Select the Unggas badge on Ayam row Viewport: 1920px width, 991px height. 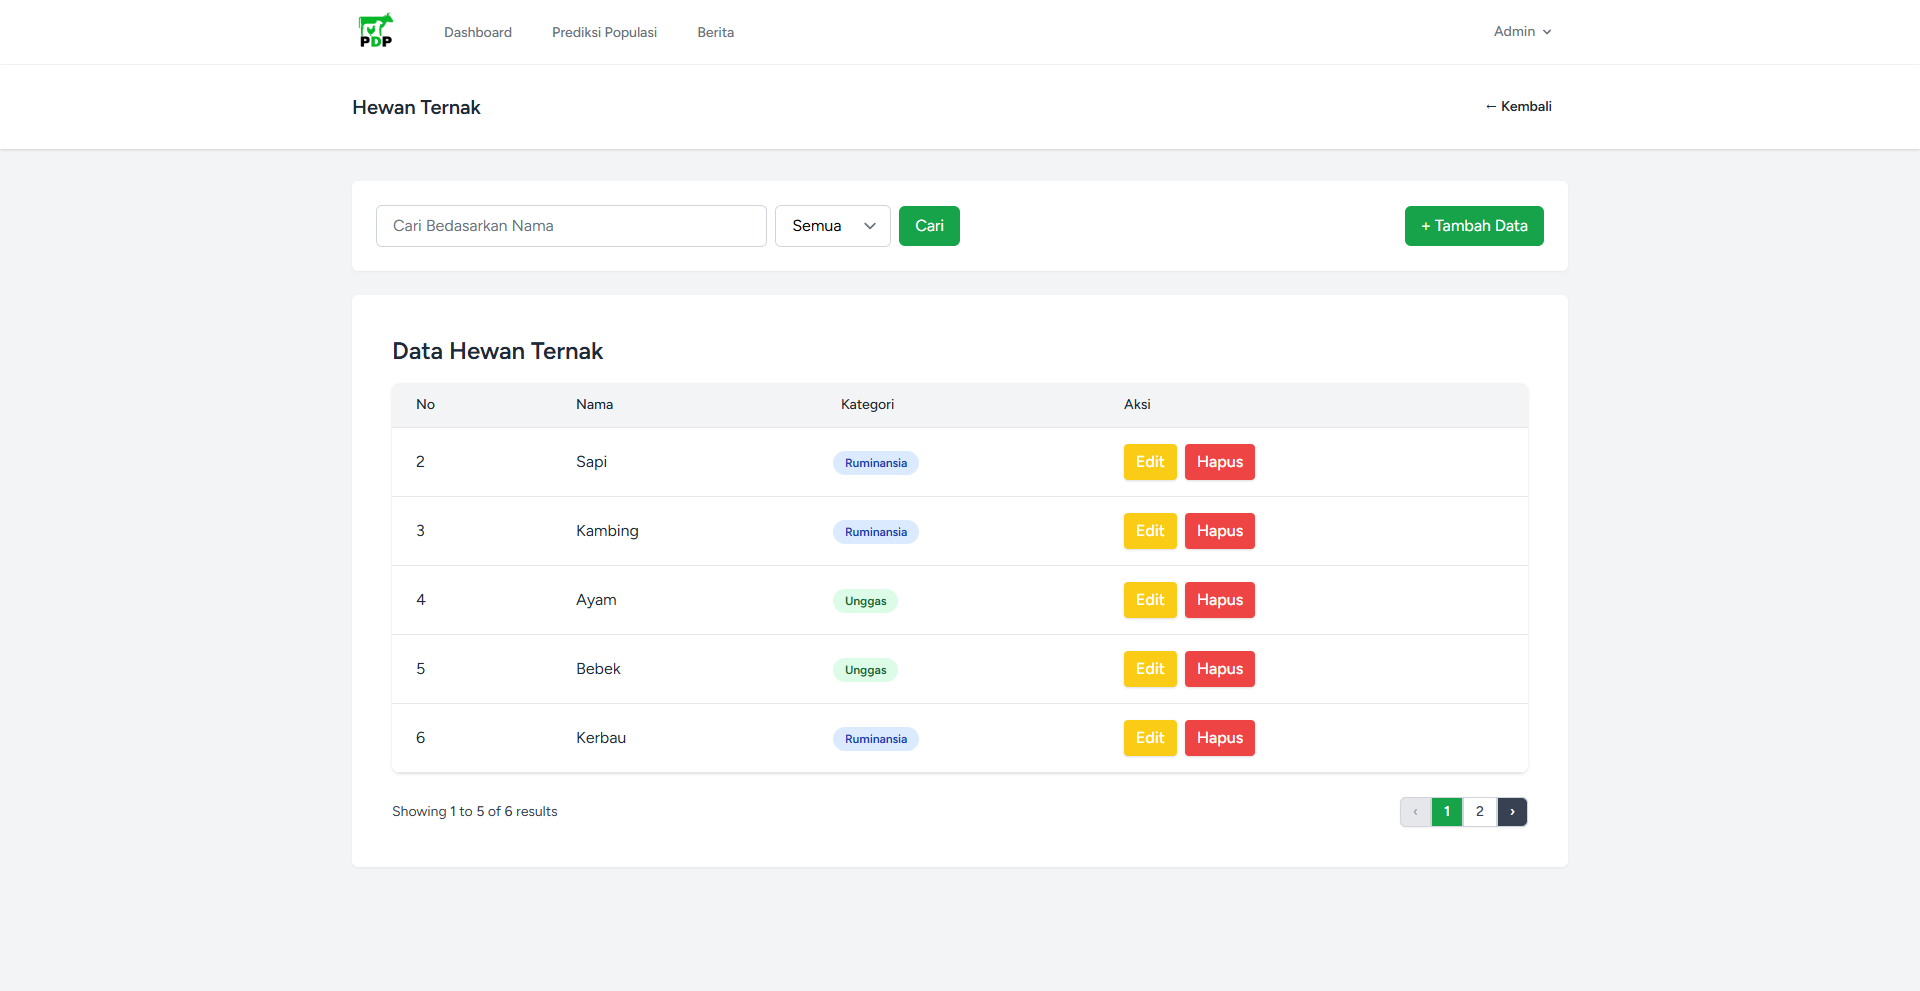[x=865, y=601]
